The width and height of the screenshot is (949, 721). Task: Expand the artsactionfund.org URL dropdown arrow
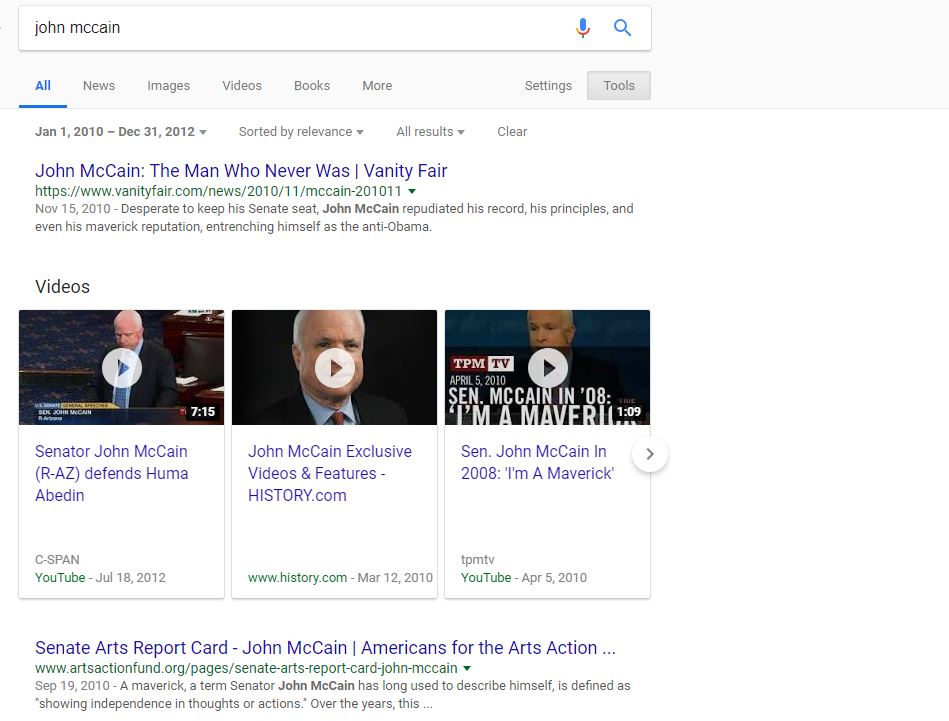(467, 668)
